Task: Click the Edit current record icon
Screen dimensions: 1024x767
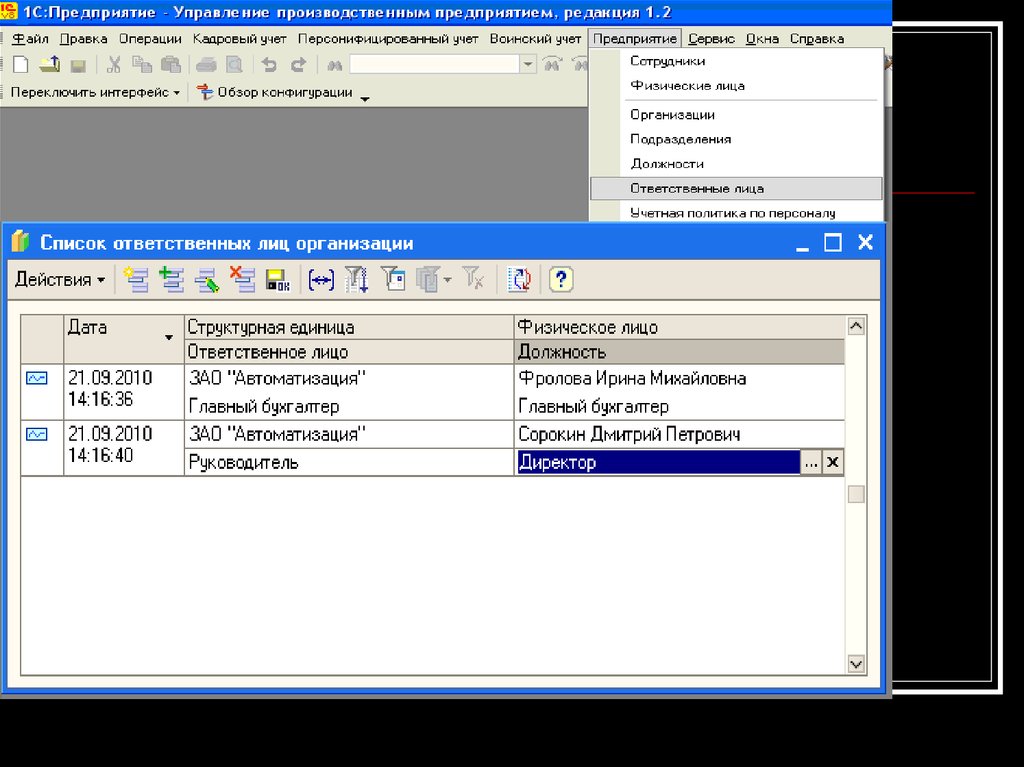Action: click(206, 280)
